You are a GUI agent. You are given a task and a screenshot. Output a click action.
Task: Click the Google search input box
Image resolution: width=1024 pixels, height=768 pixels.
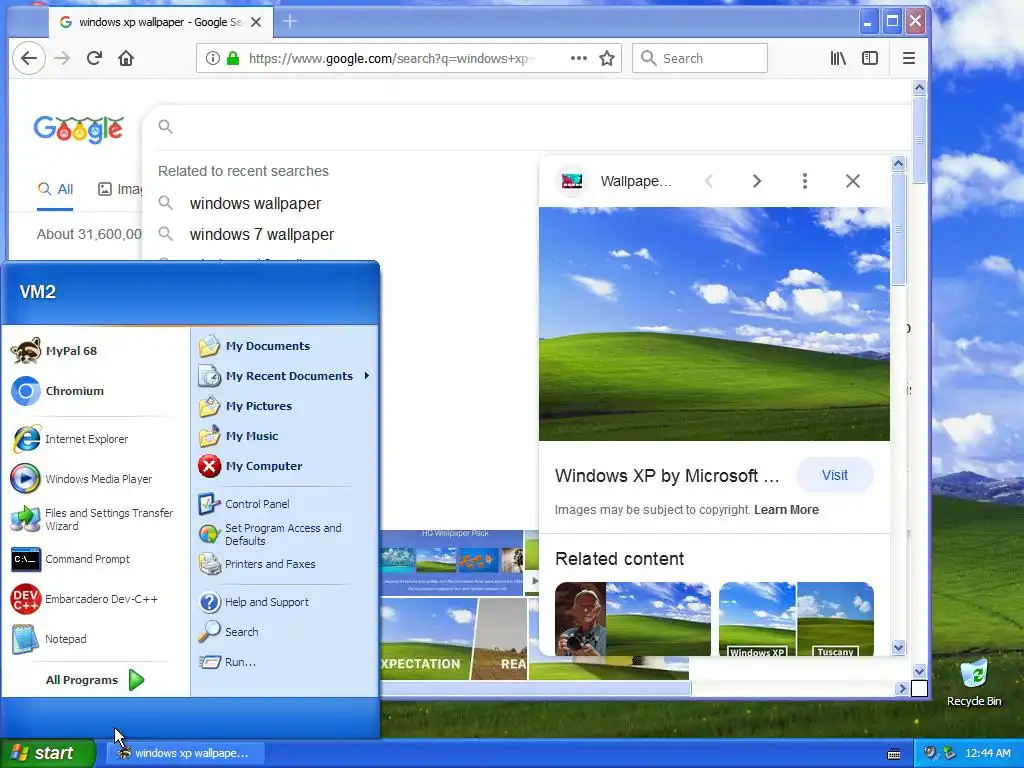pos(526,127)
